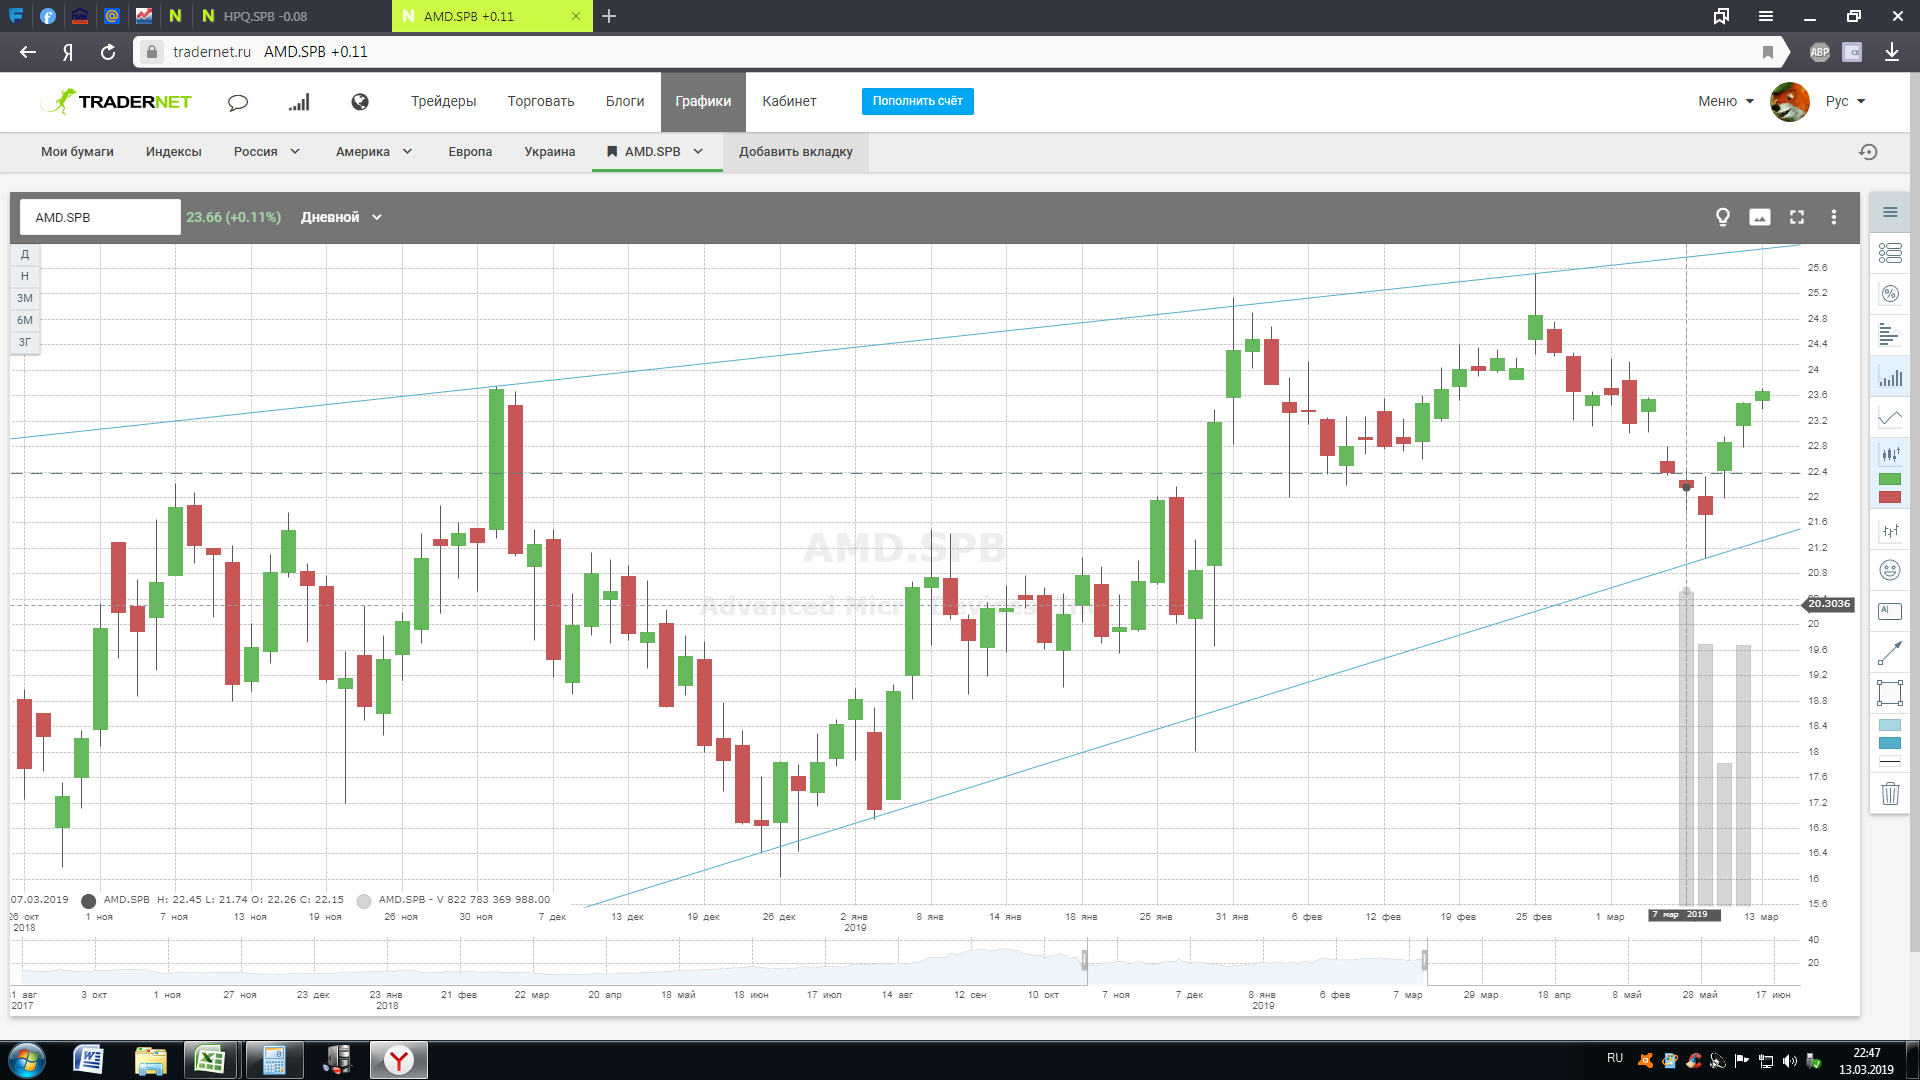Set chart range to 3М
Viewport: 1920px width, 1080px height.
pos(25,299)
